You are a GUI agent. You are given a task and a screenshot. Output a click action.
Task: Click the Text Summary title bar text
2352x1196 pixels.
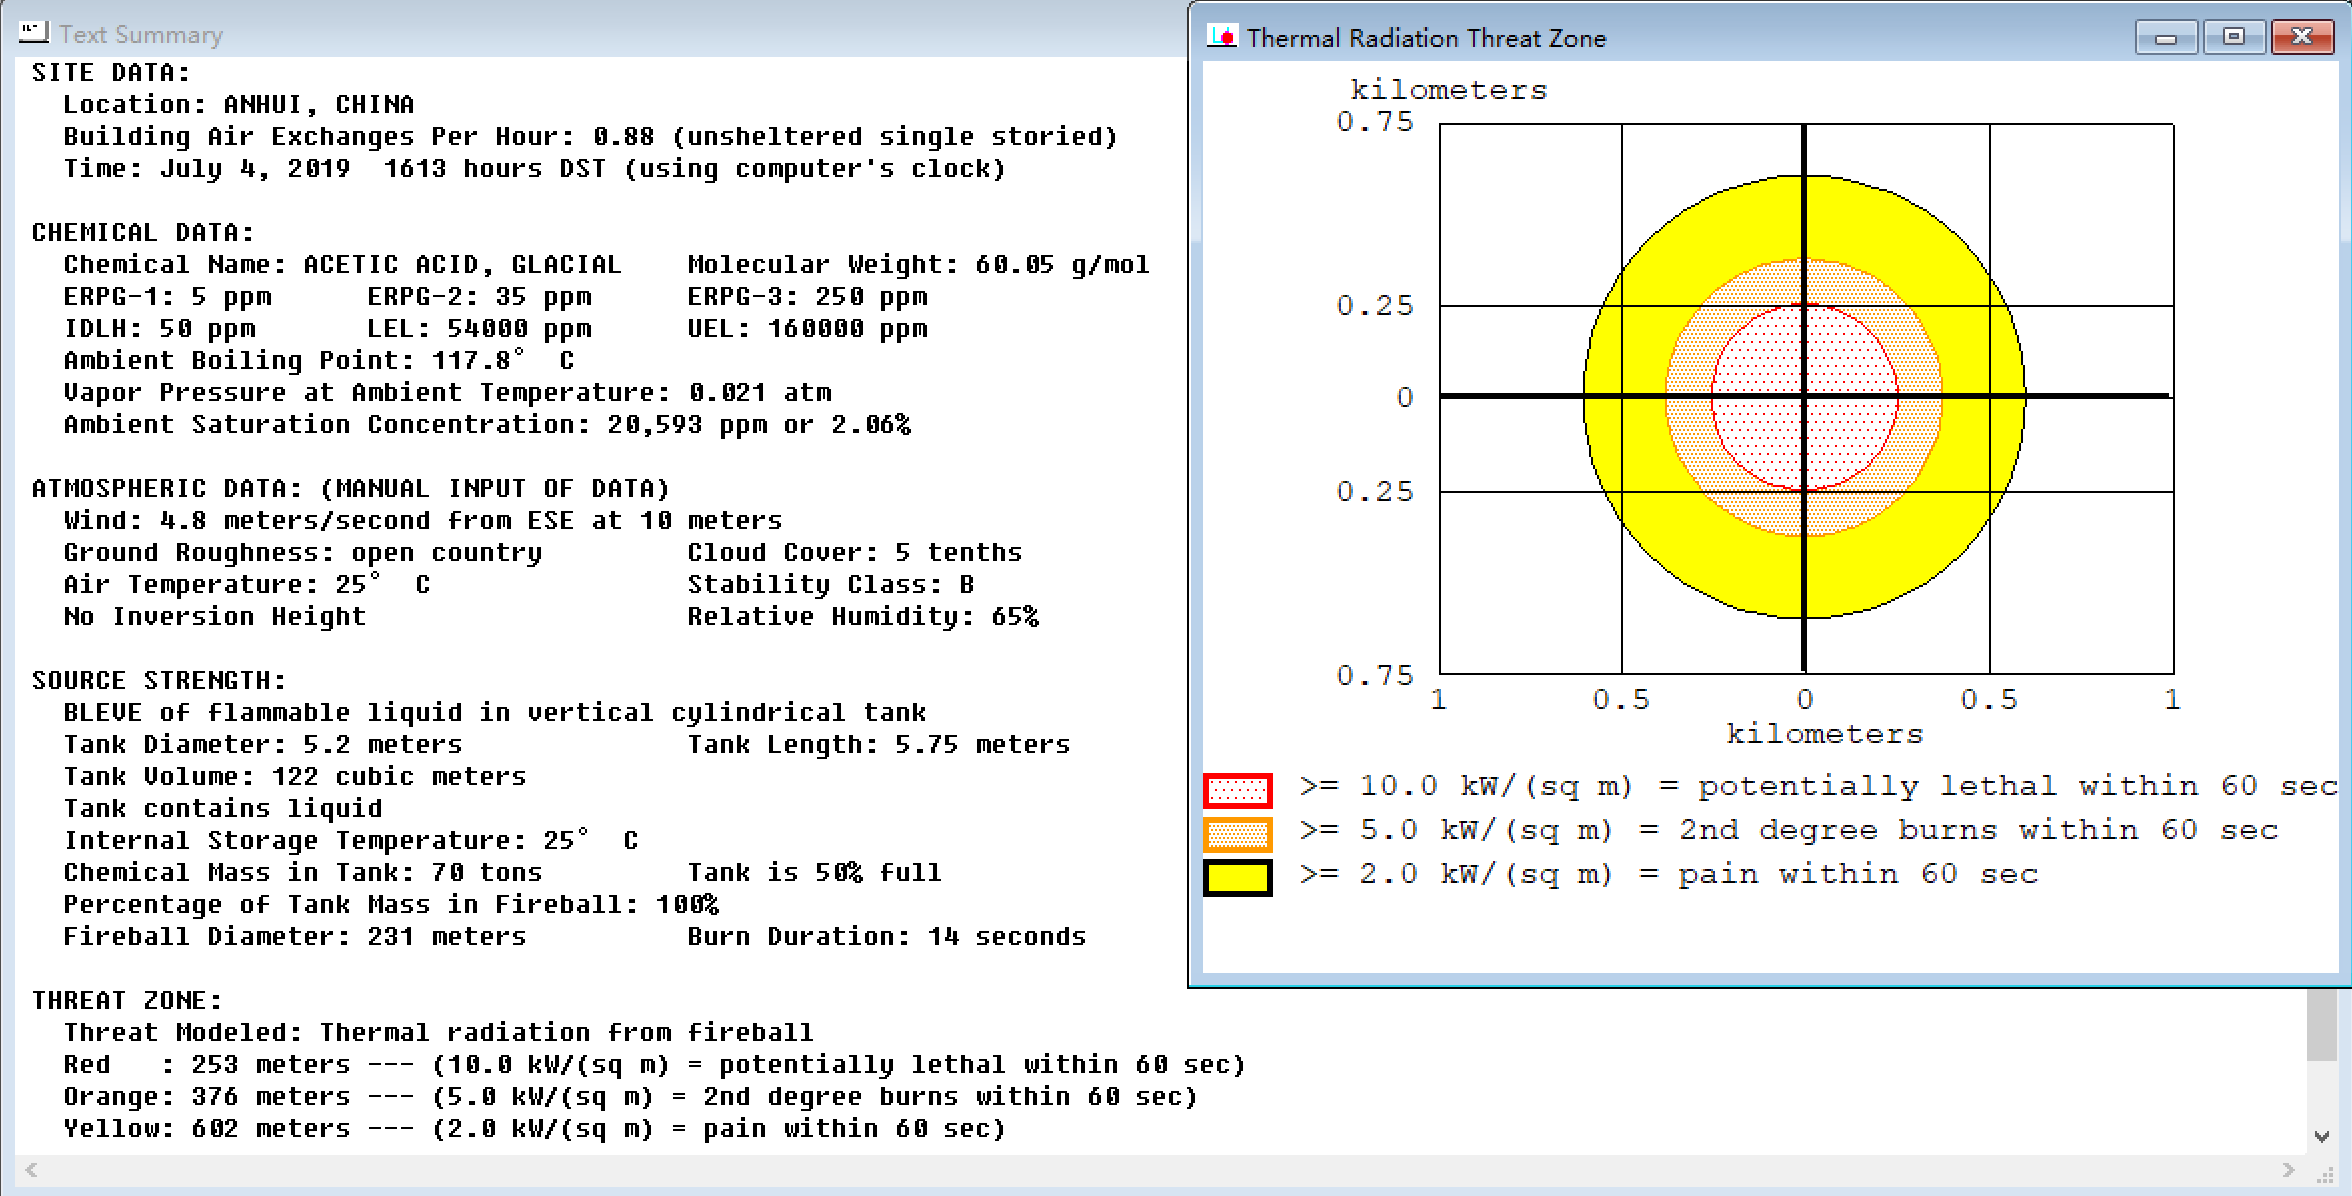click(x=141, y=35)
